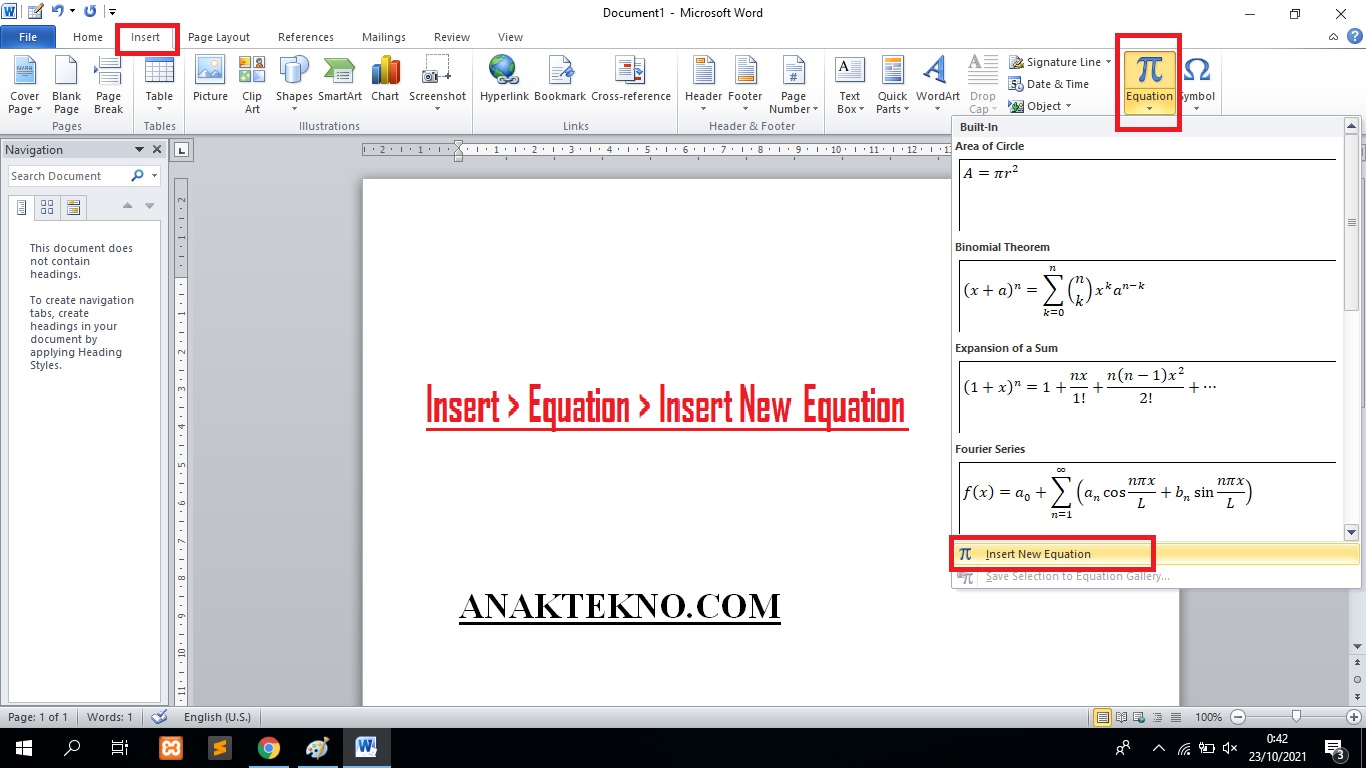
Task: Insert Date & Time
Action: (x=1048, y=84)
